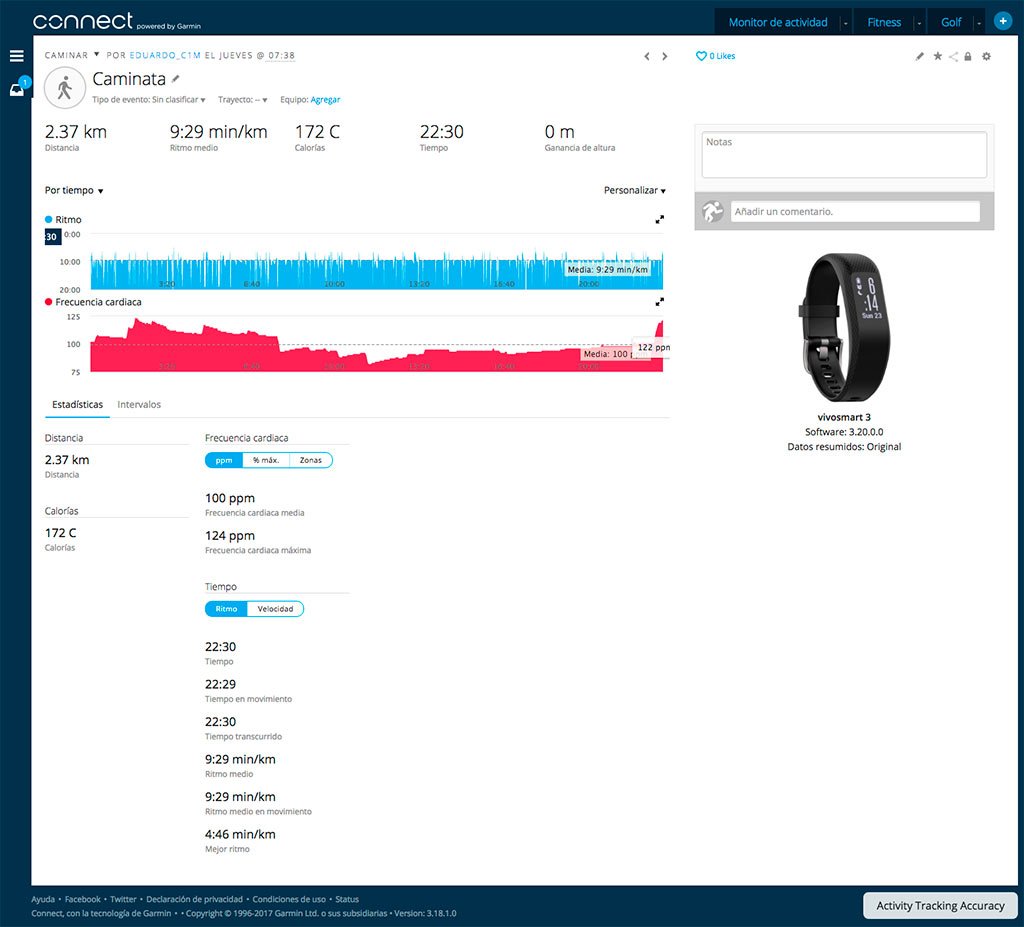Click Agregar equipment link
This screenshot has width=1024, height=927.
coord(325,100)
